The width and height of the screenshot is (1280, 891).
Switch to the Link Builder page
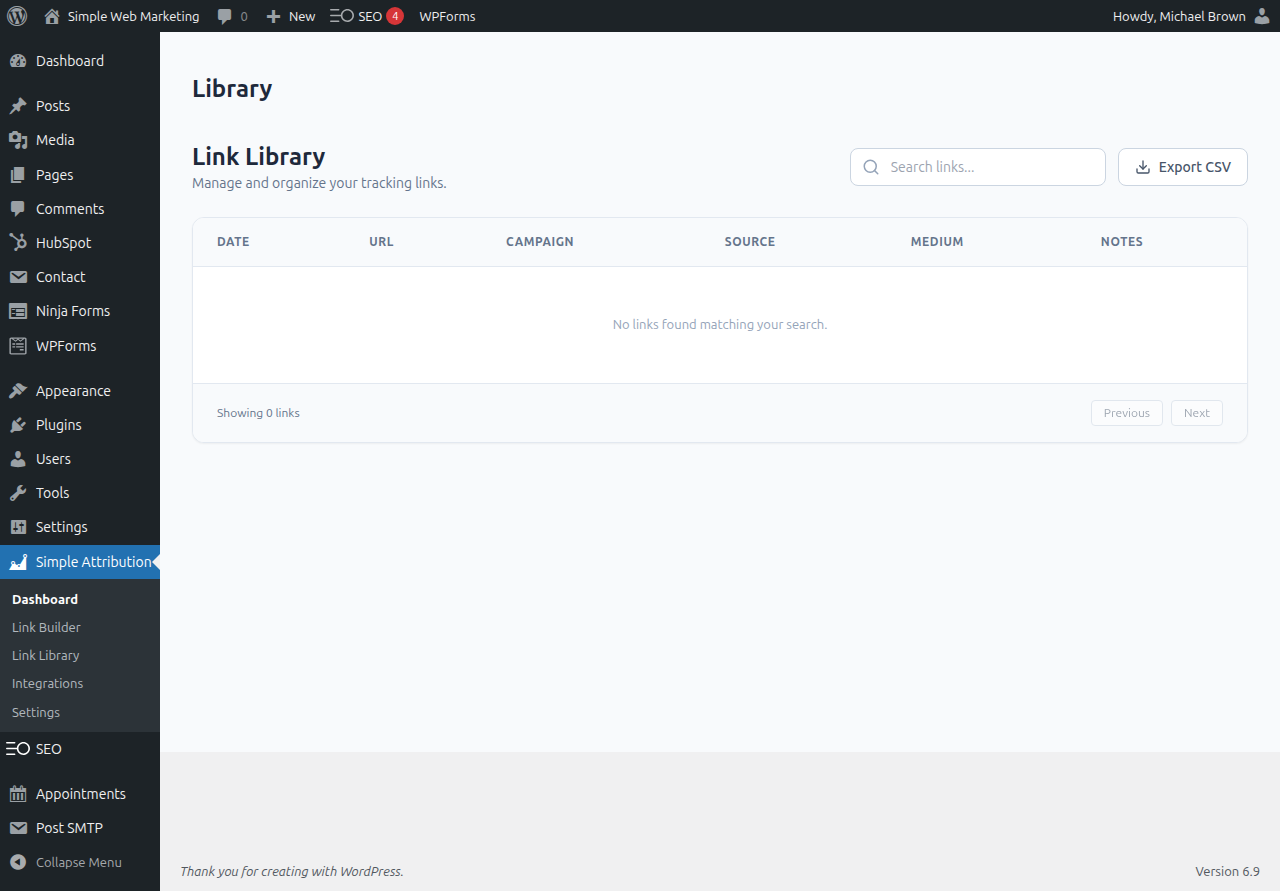pyautogui.click(x=46, y=627)
